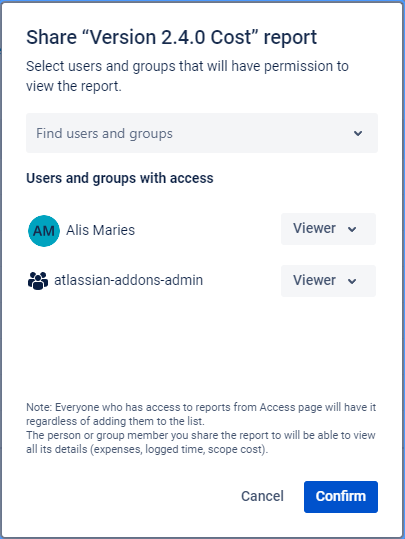Screen dimensions: 405x539
Task: Click the chevron arrow in Alis Maries' role selector
Action: [x=352, y=229]
